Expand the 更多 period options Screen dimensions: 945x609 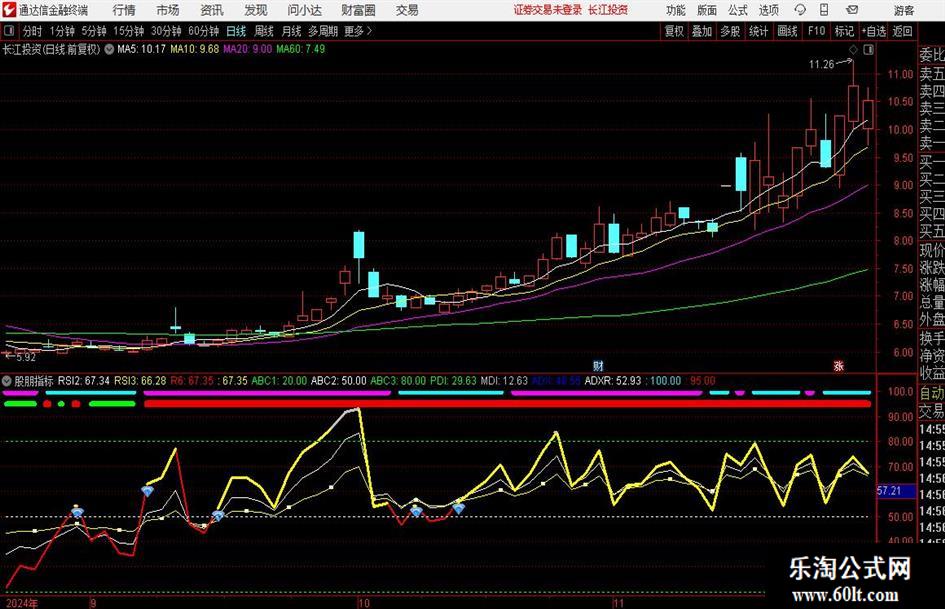coord(358,31)
